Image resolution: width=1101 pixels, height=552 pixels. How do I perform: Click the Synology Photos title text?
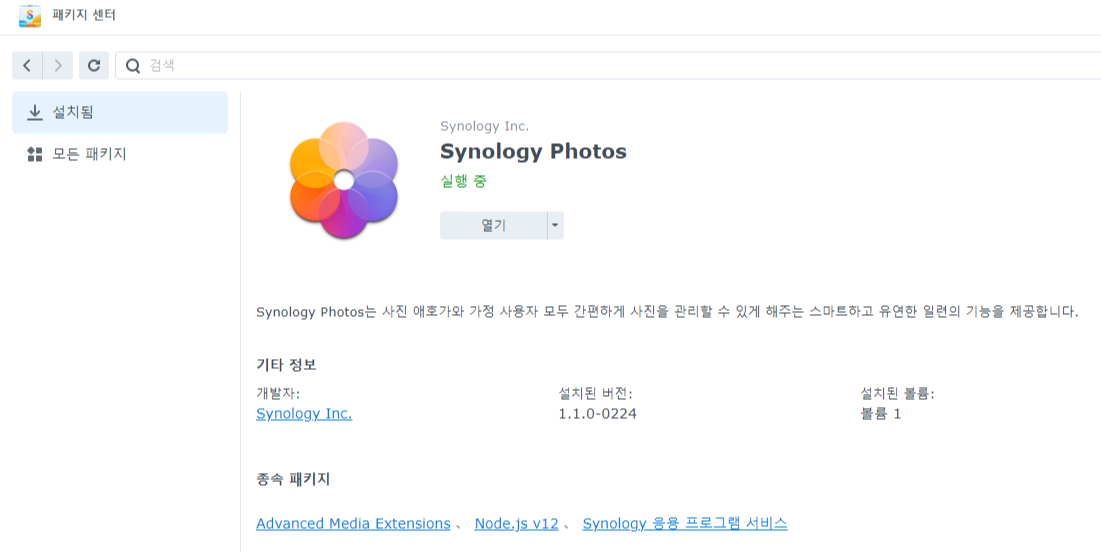coord(533,151)
